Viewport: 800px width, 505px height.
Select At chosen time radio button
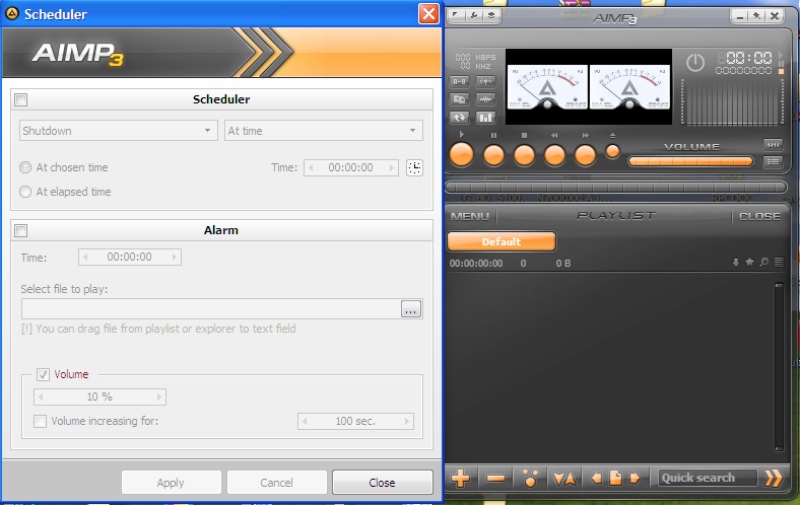[x=25, y=167]
